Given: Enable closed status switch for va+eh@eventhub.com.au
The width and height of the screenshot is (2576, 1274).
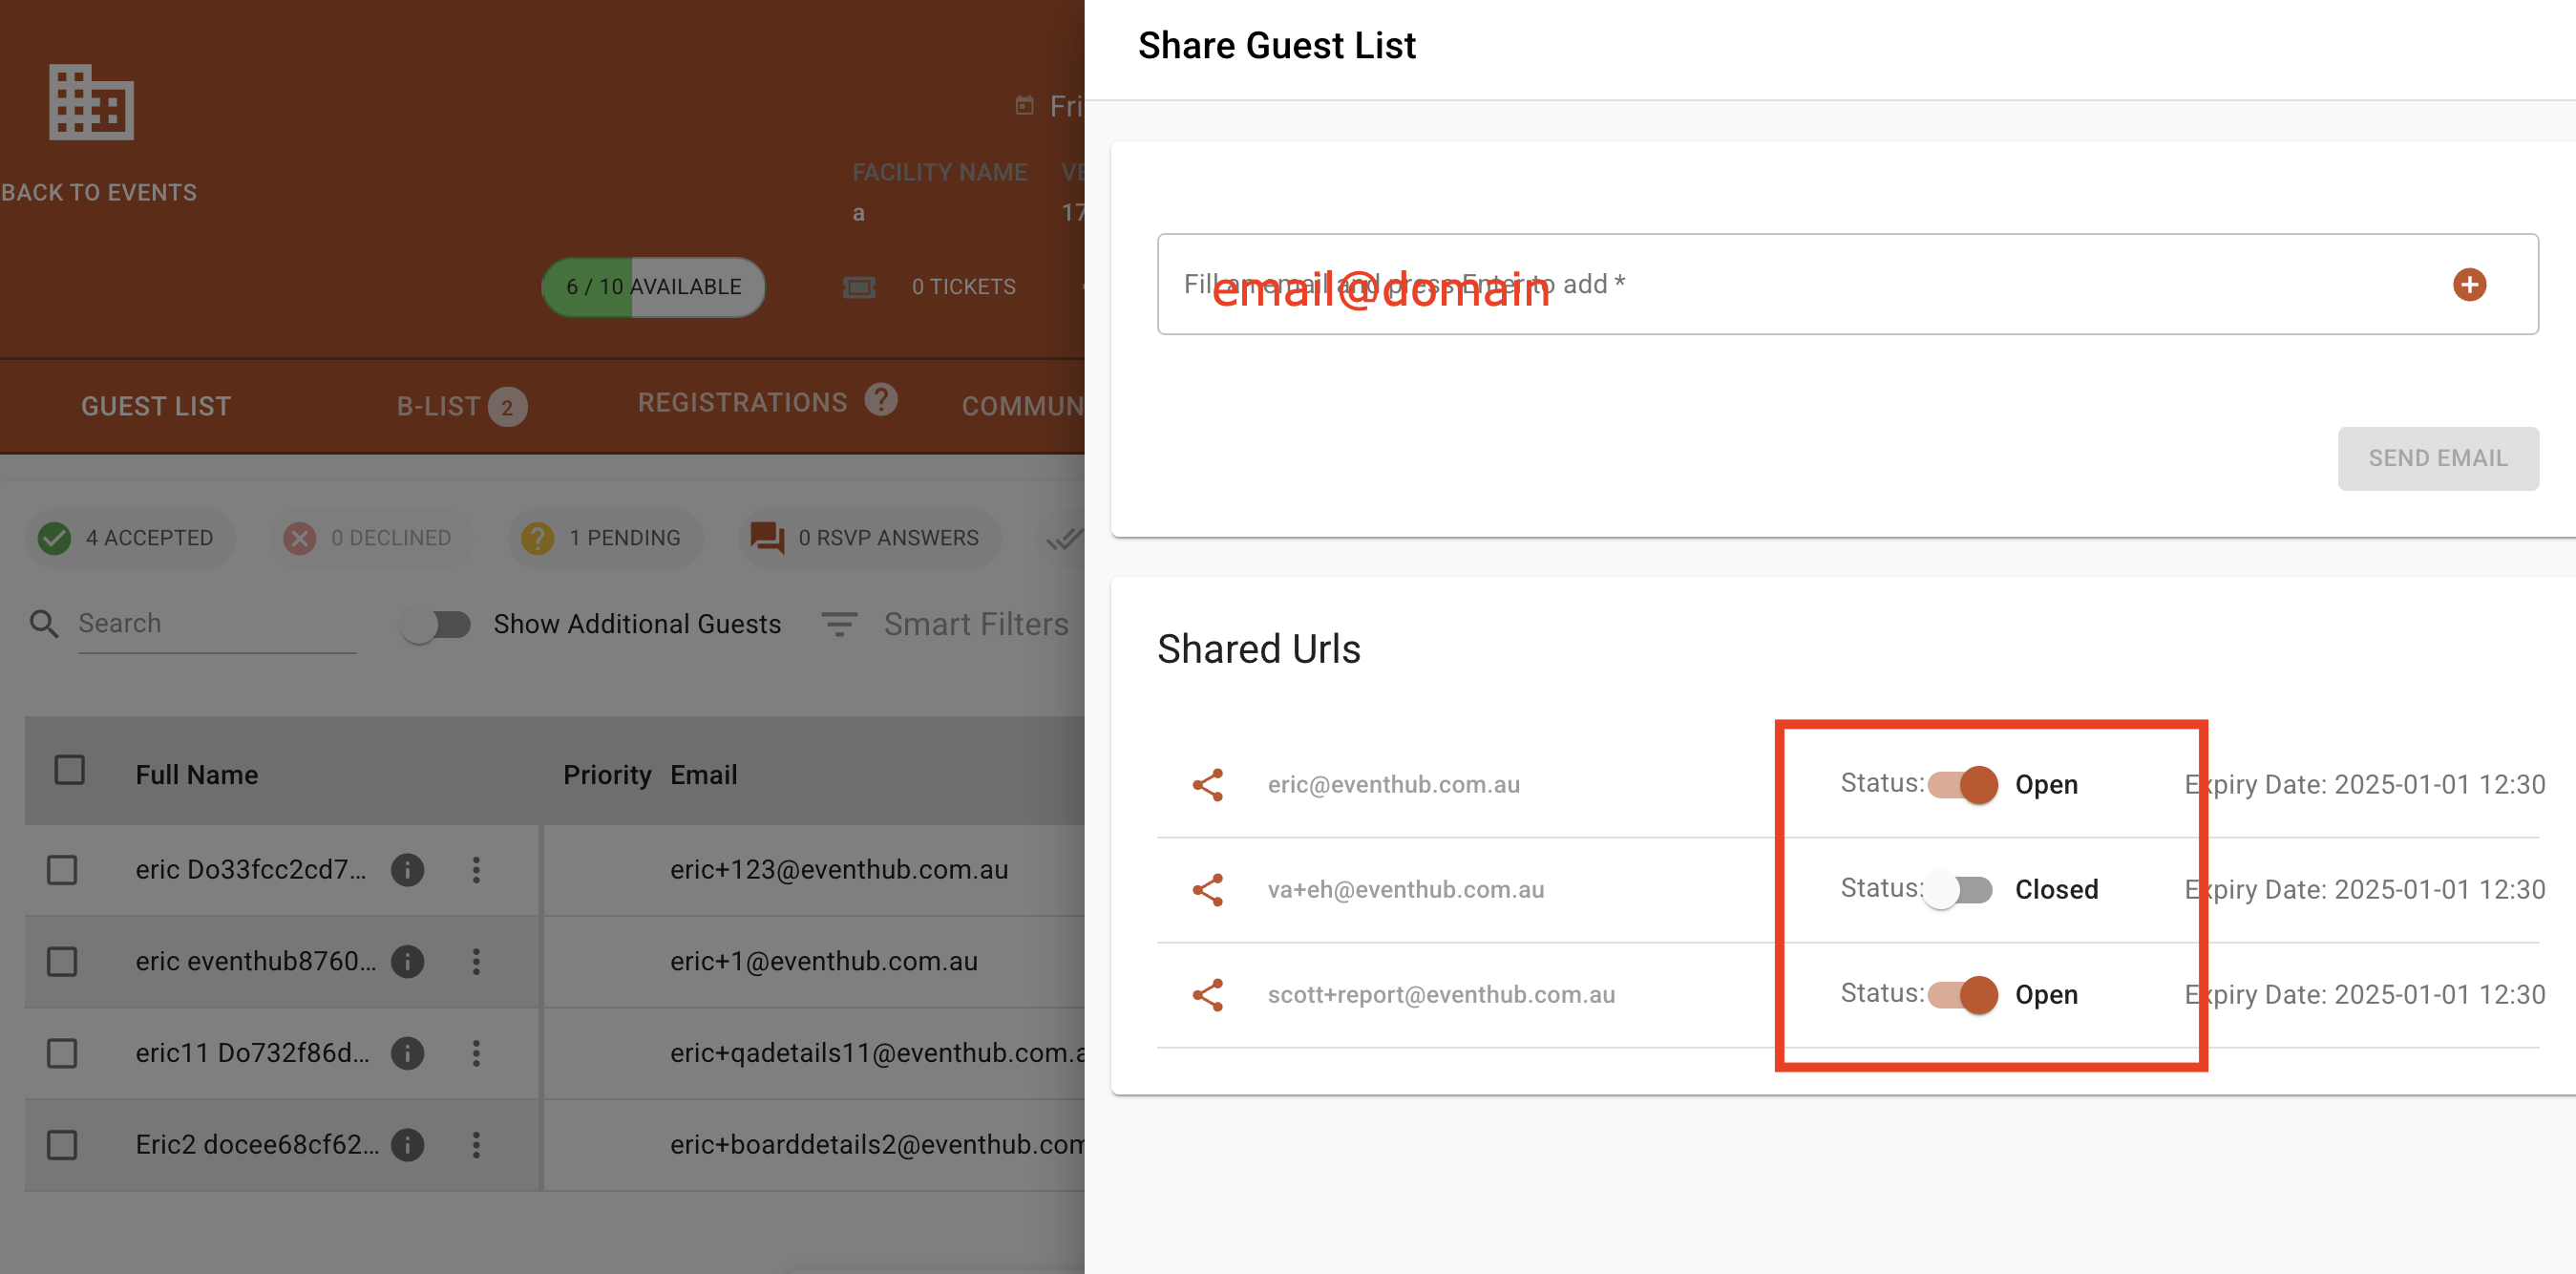Looking at the screenshot, I should (x=1958, y=890).
